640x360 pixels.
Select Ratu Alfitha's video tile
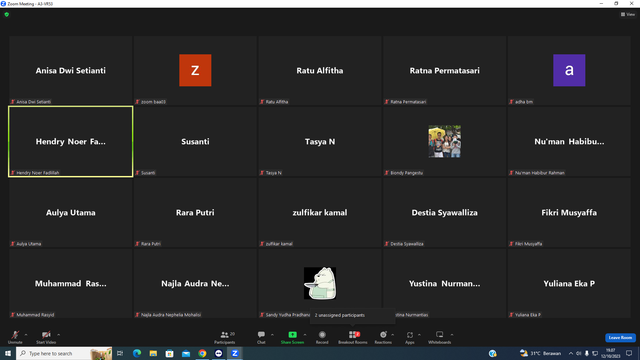point(320,71)
